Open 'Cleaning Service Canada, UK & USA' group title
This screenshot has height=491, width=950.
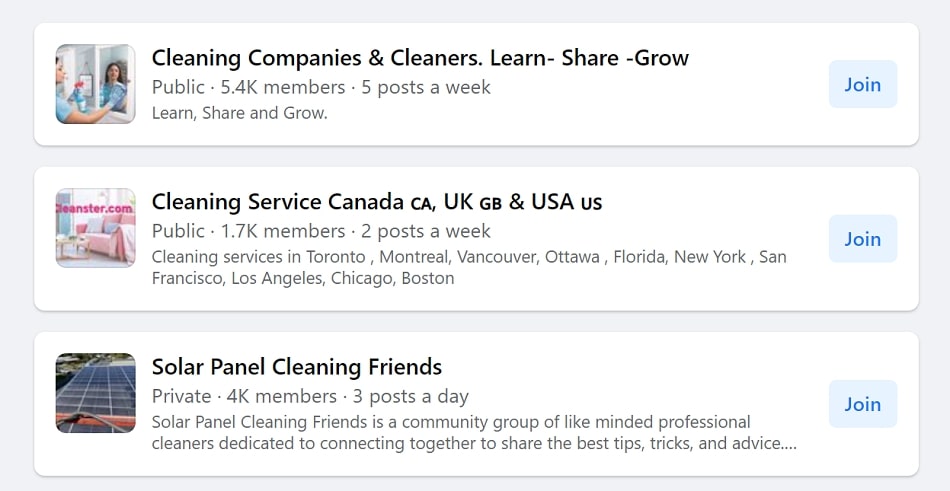pyautogui.click(x=377, y=202)
